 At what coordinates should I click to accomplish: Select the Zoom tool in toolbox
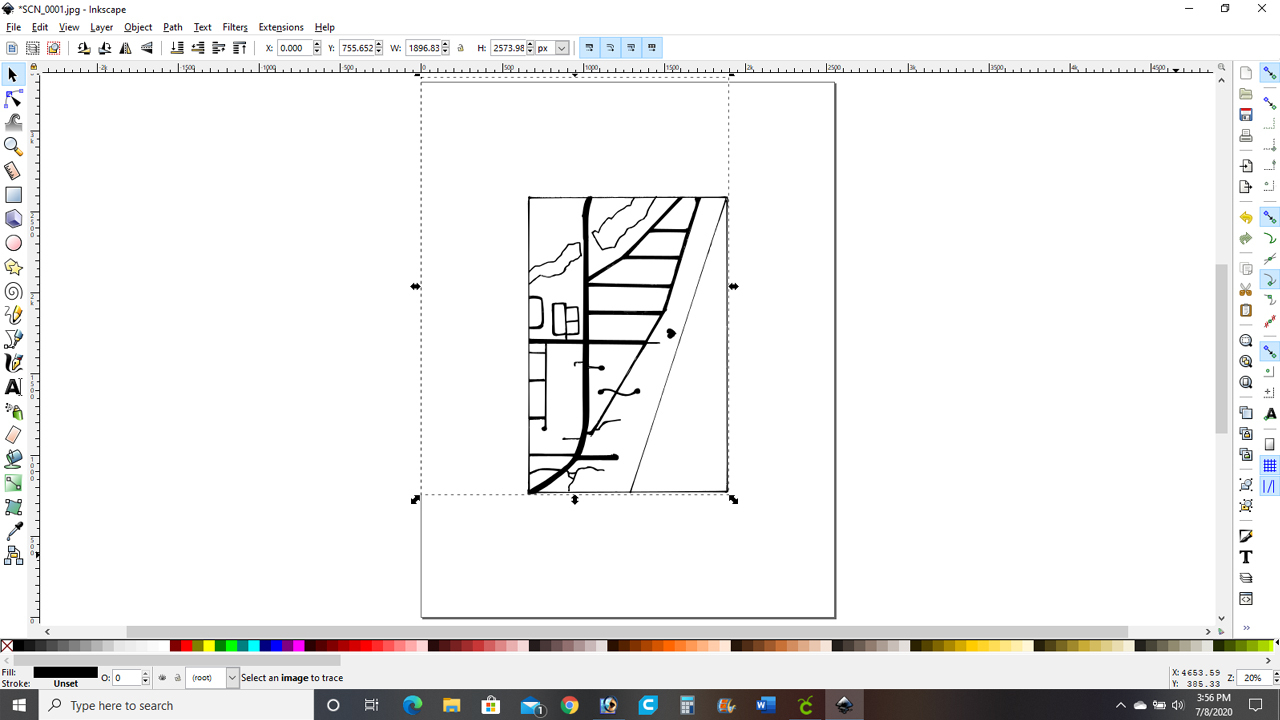(x=14, y=147)
